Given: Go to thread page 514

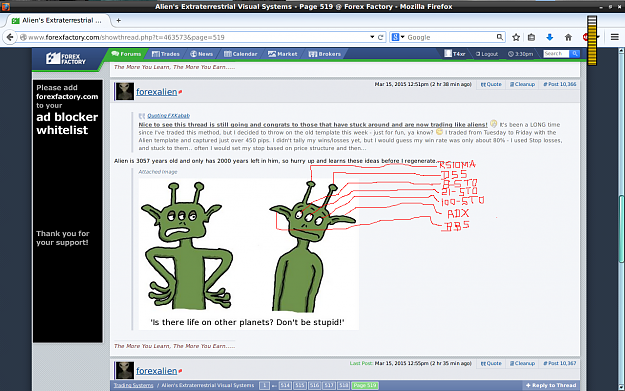Looking at the screenshot, I should pyautogui.click(x=285, y=385).
